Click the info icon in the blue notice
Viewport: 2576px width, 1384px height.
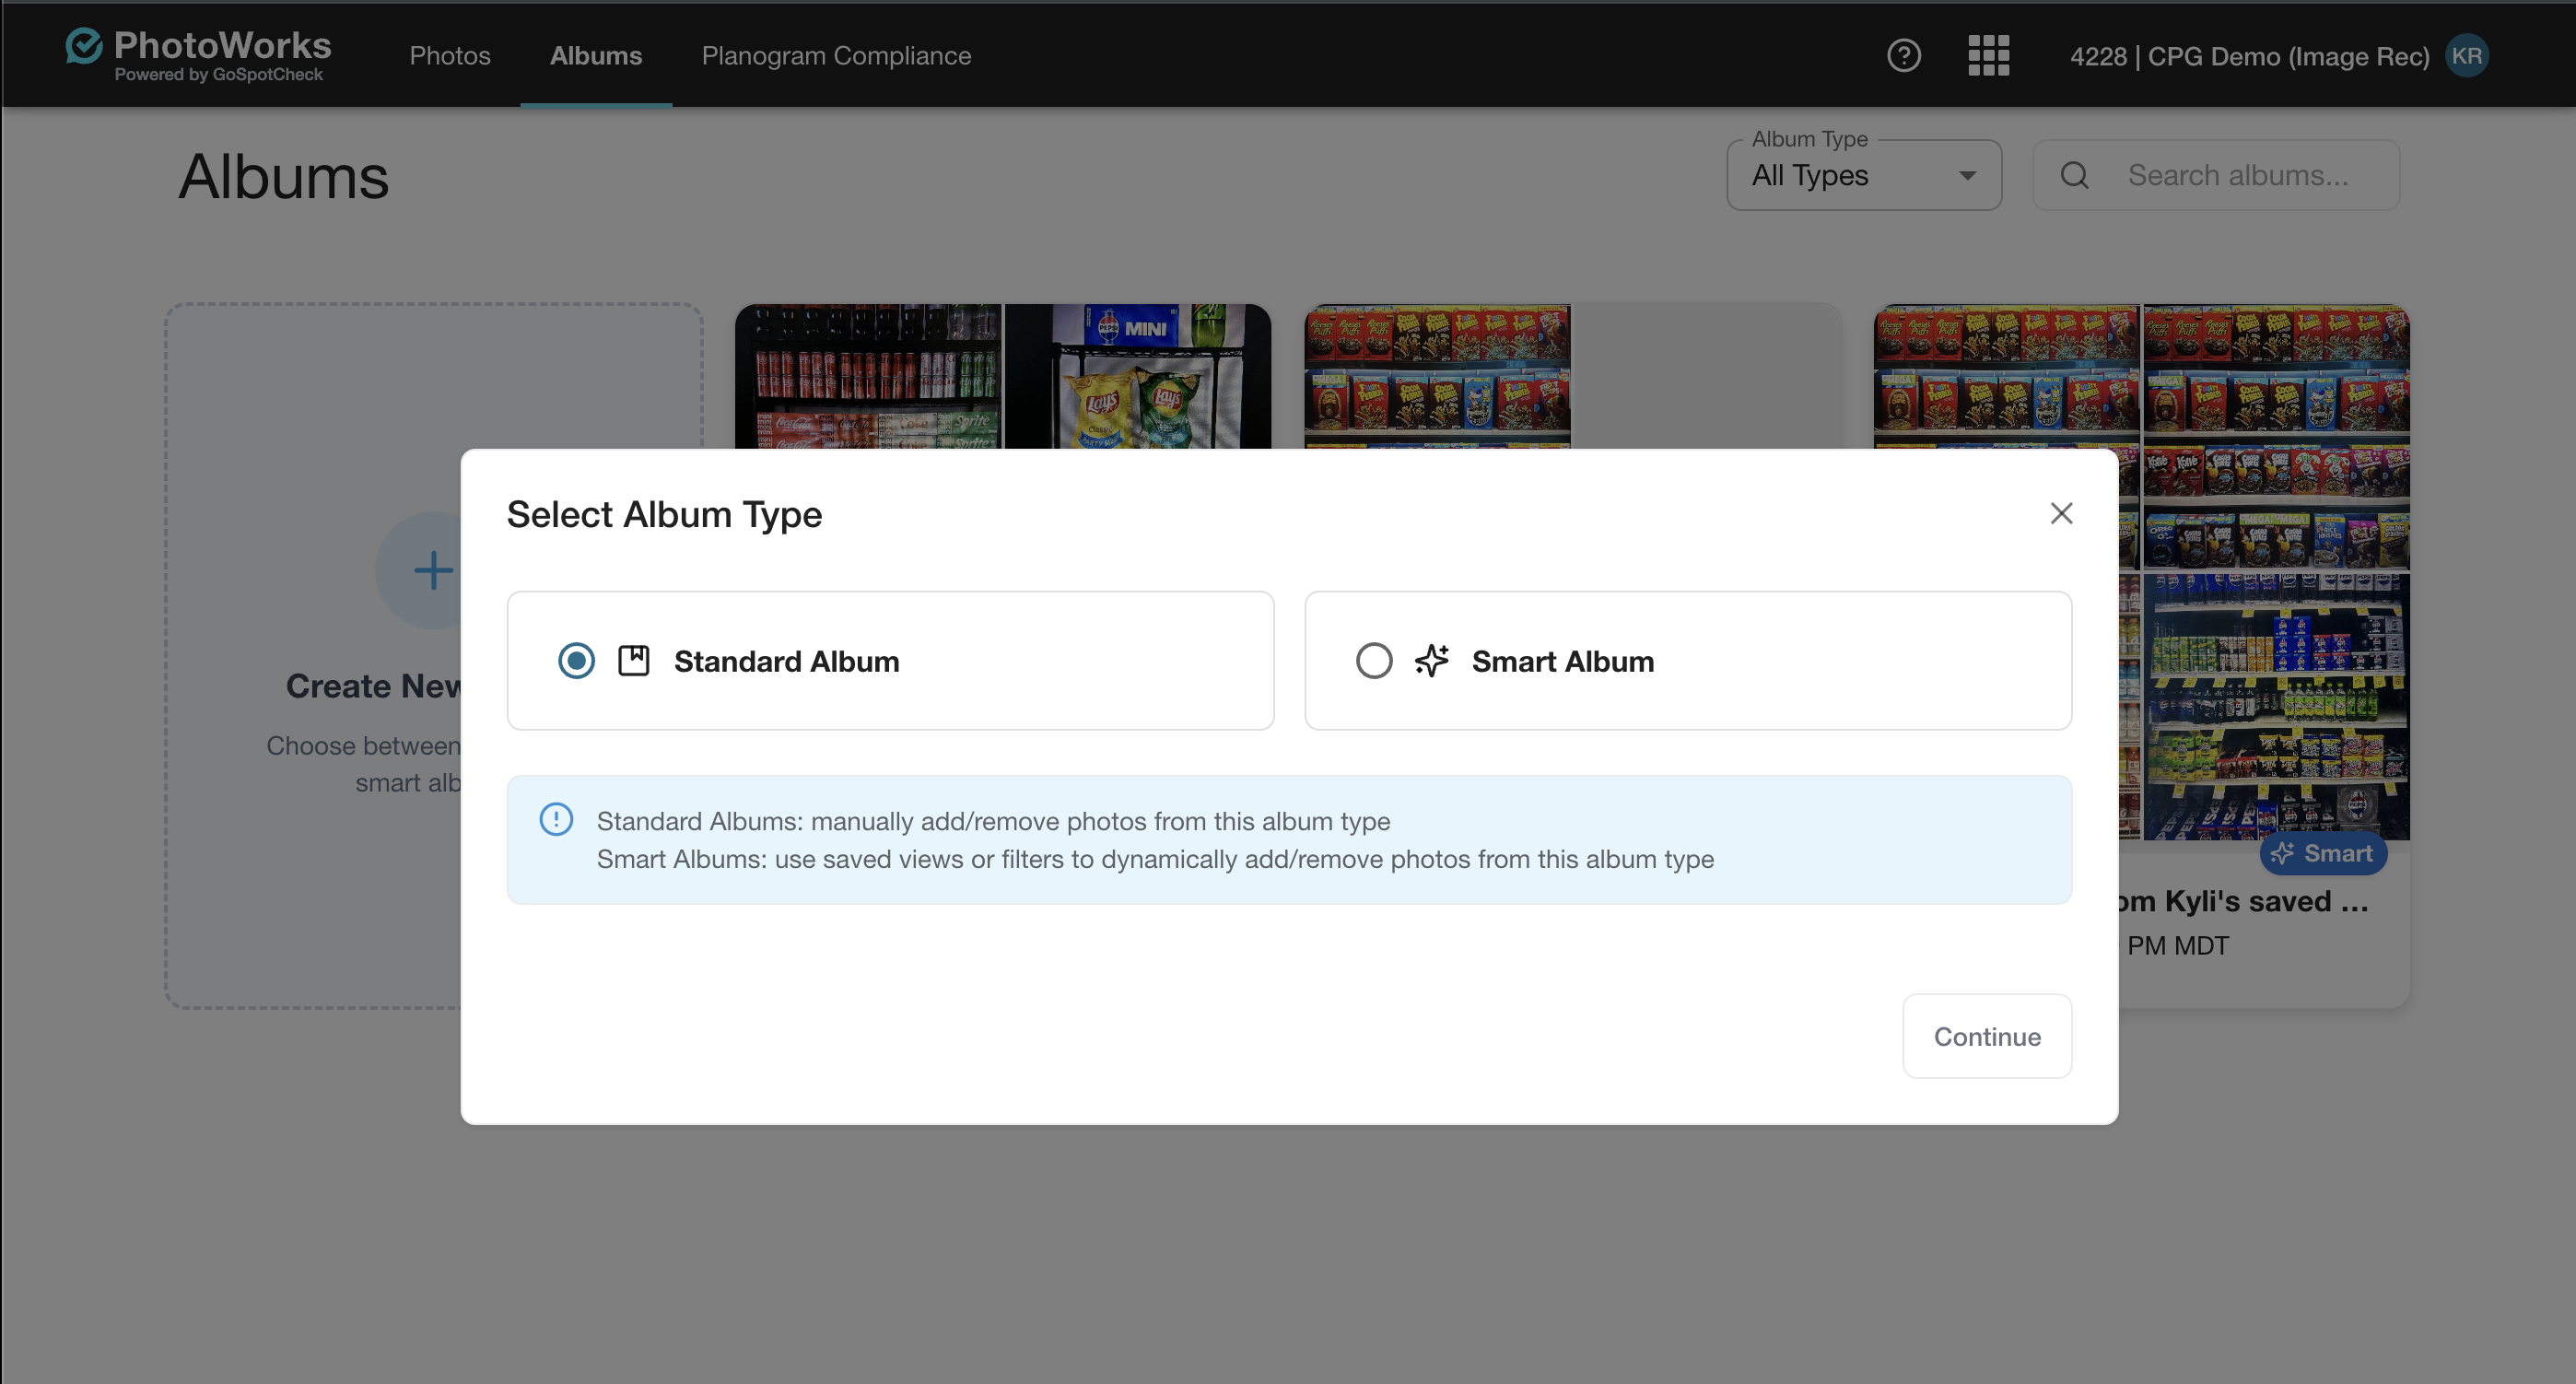(x=556, y=819)
